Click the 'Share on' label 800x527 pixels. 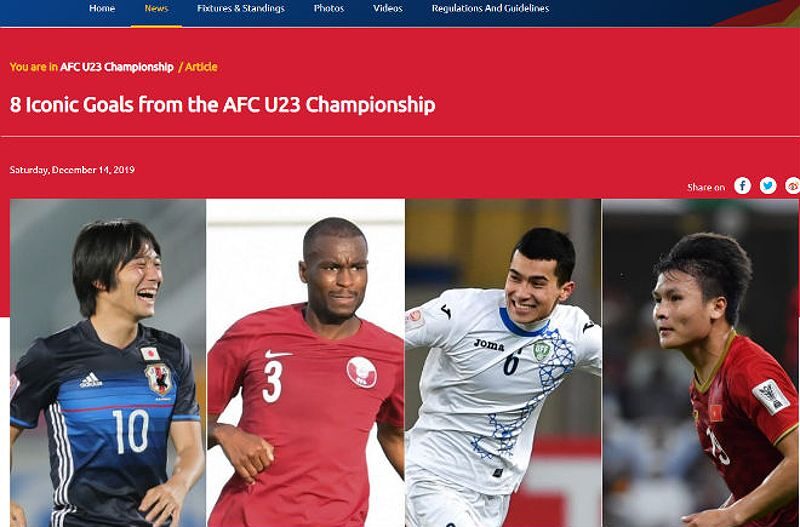pyautogui.click(x=706, y=187)
